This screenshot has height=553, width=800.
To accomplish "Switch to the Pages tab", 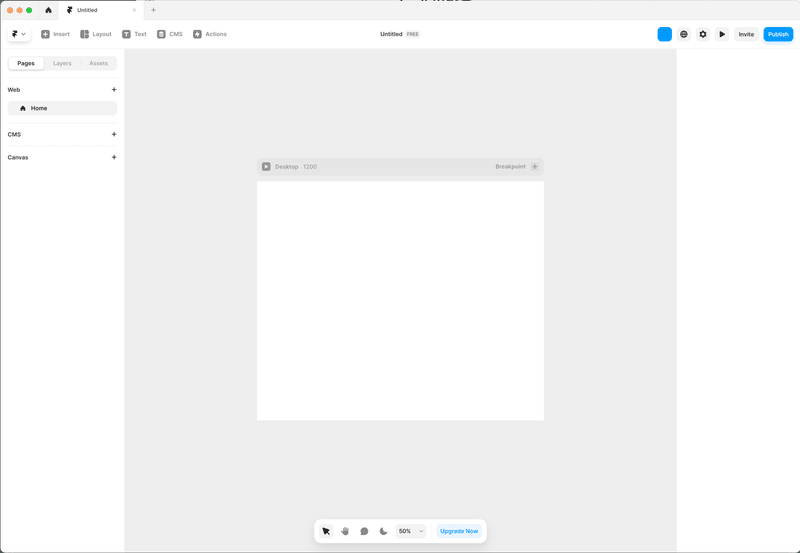I will [x=26, y=63].
